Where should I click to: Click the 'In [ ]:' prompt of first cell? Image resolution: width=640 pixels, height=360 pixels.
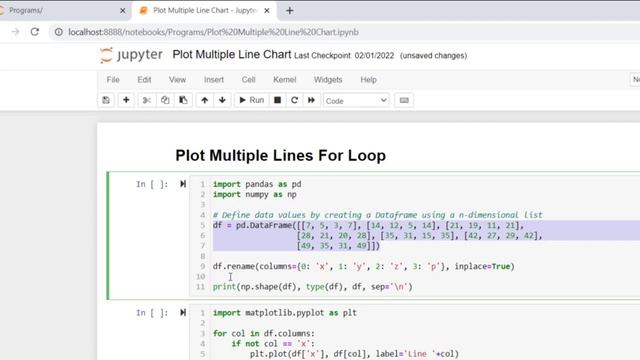point(152,184)
